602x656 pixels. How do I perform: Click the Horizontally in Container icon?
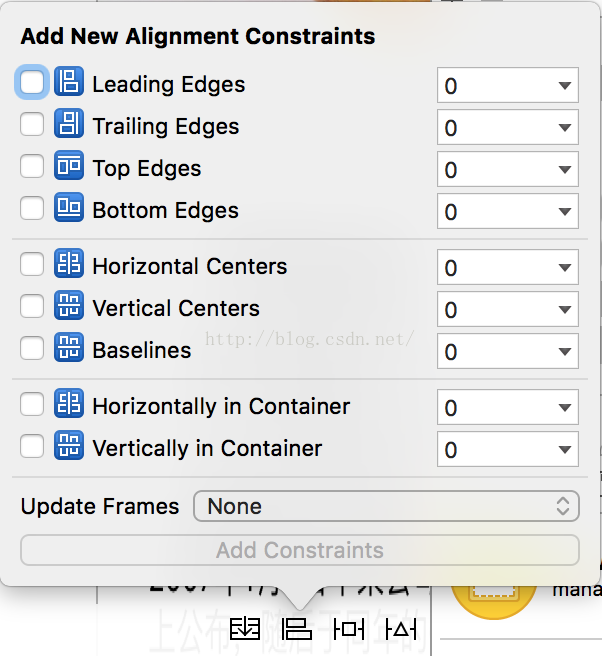69,405
